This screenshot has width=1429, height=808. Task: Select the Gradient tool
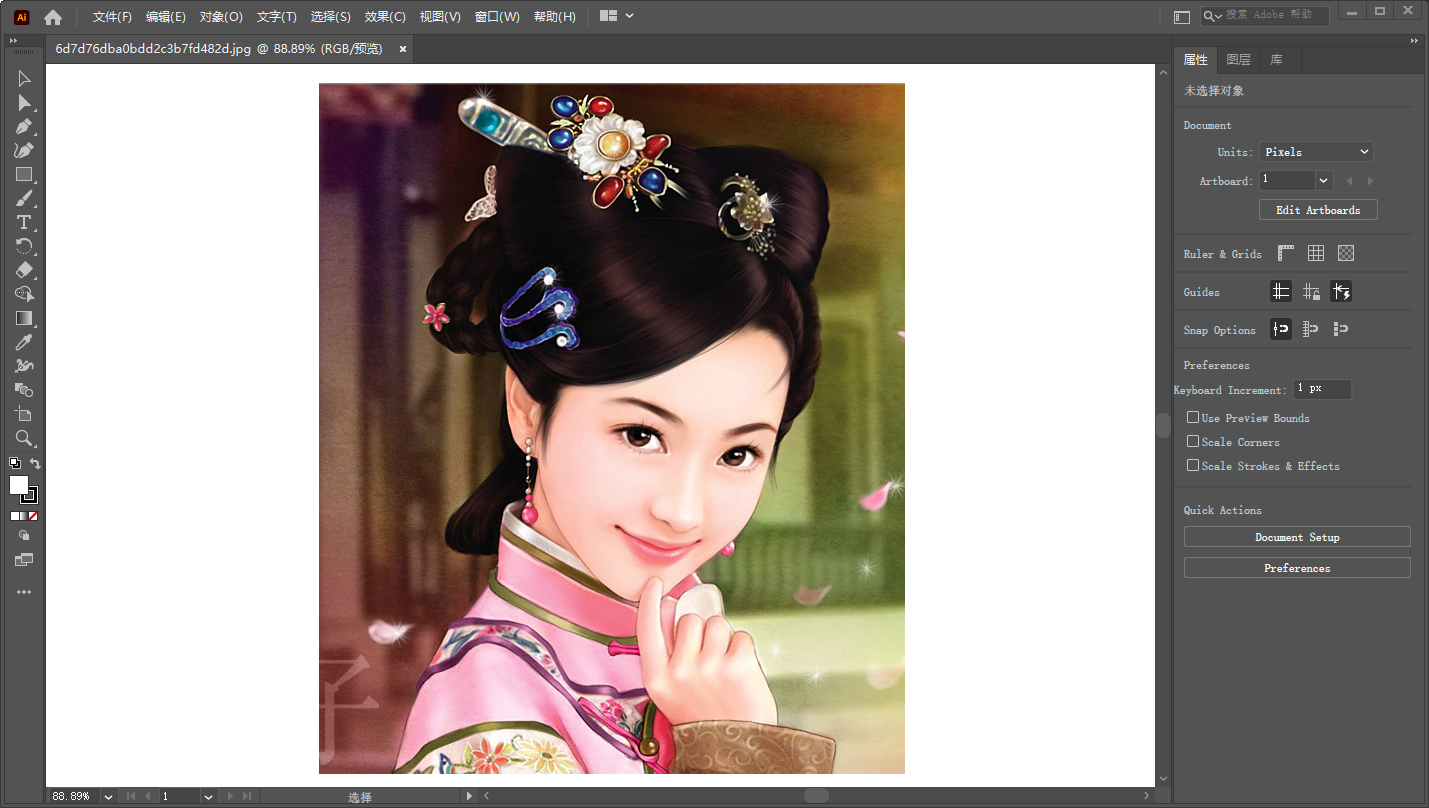pos(24,318)
